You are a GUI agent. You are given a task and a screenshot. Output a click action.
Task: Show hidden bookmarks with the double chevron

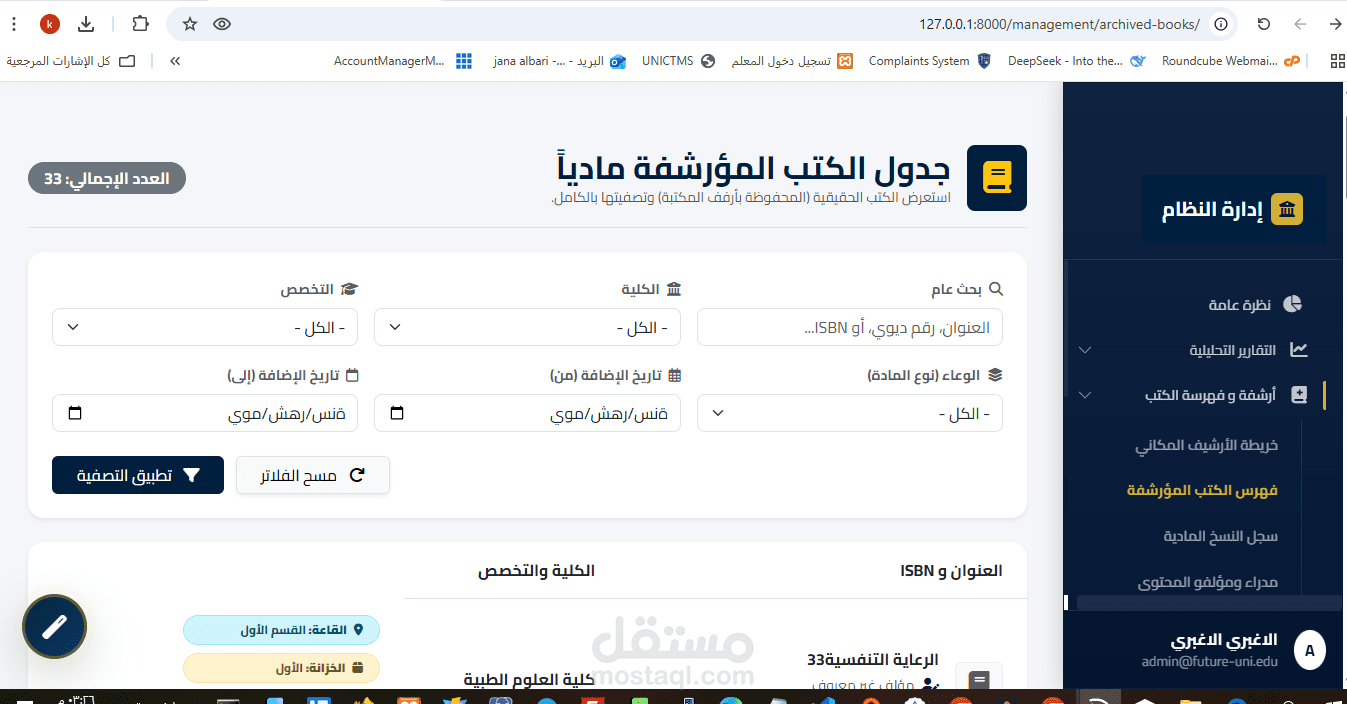(175, 61)
